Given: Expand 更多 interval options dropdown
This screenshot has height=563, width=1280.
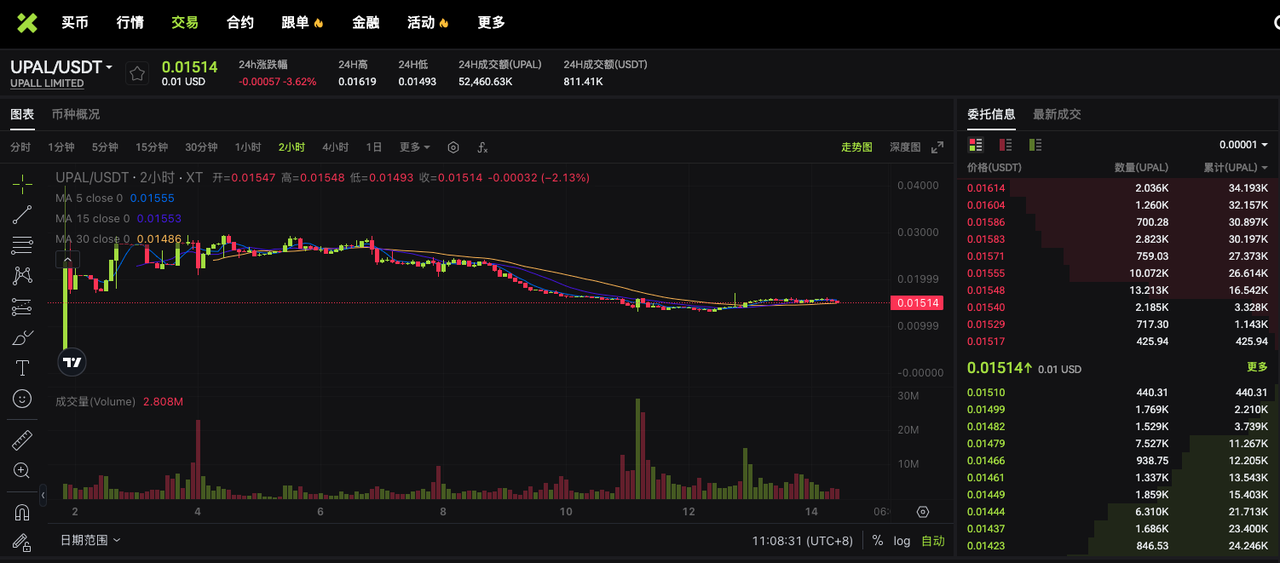Looking at the screenshot, I should (414, 147).
